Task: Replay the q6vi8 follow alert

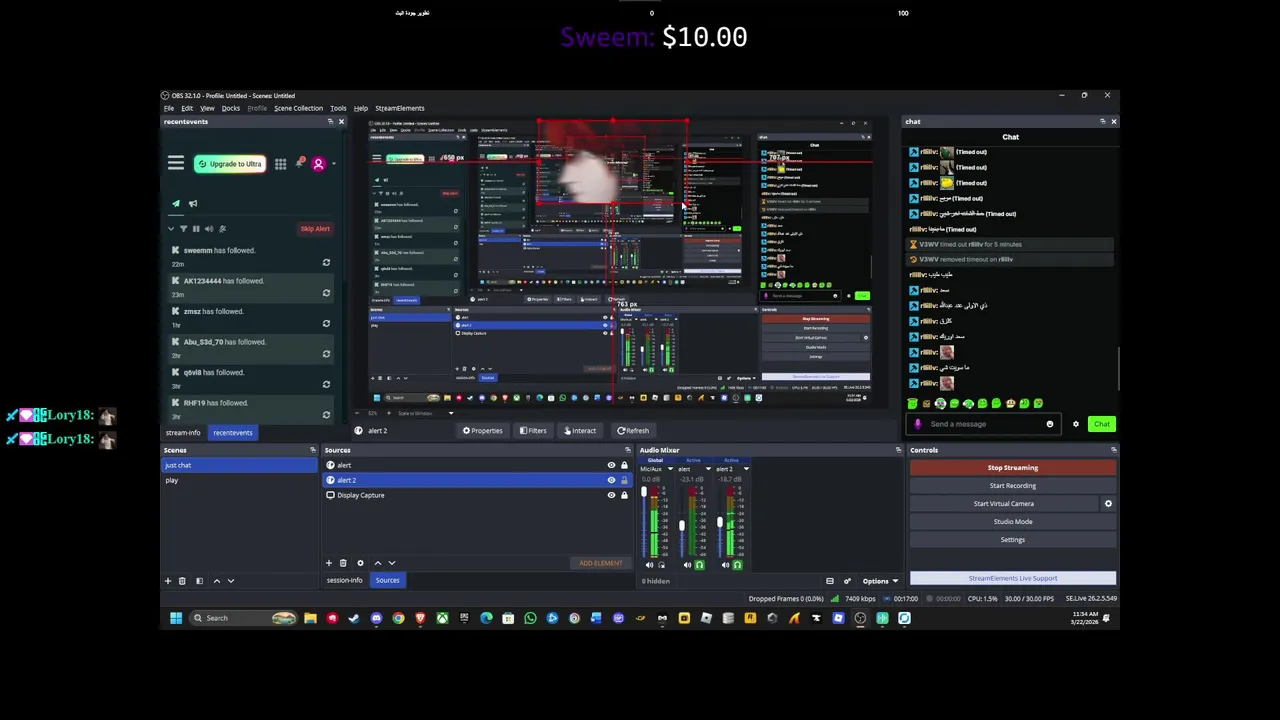Action: coord(326,385)
